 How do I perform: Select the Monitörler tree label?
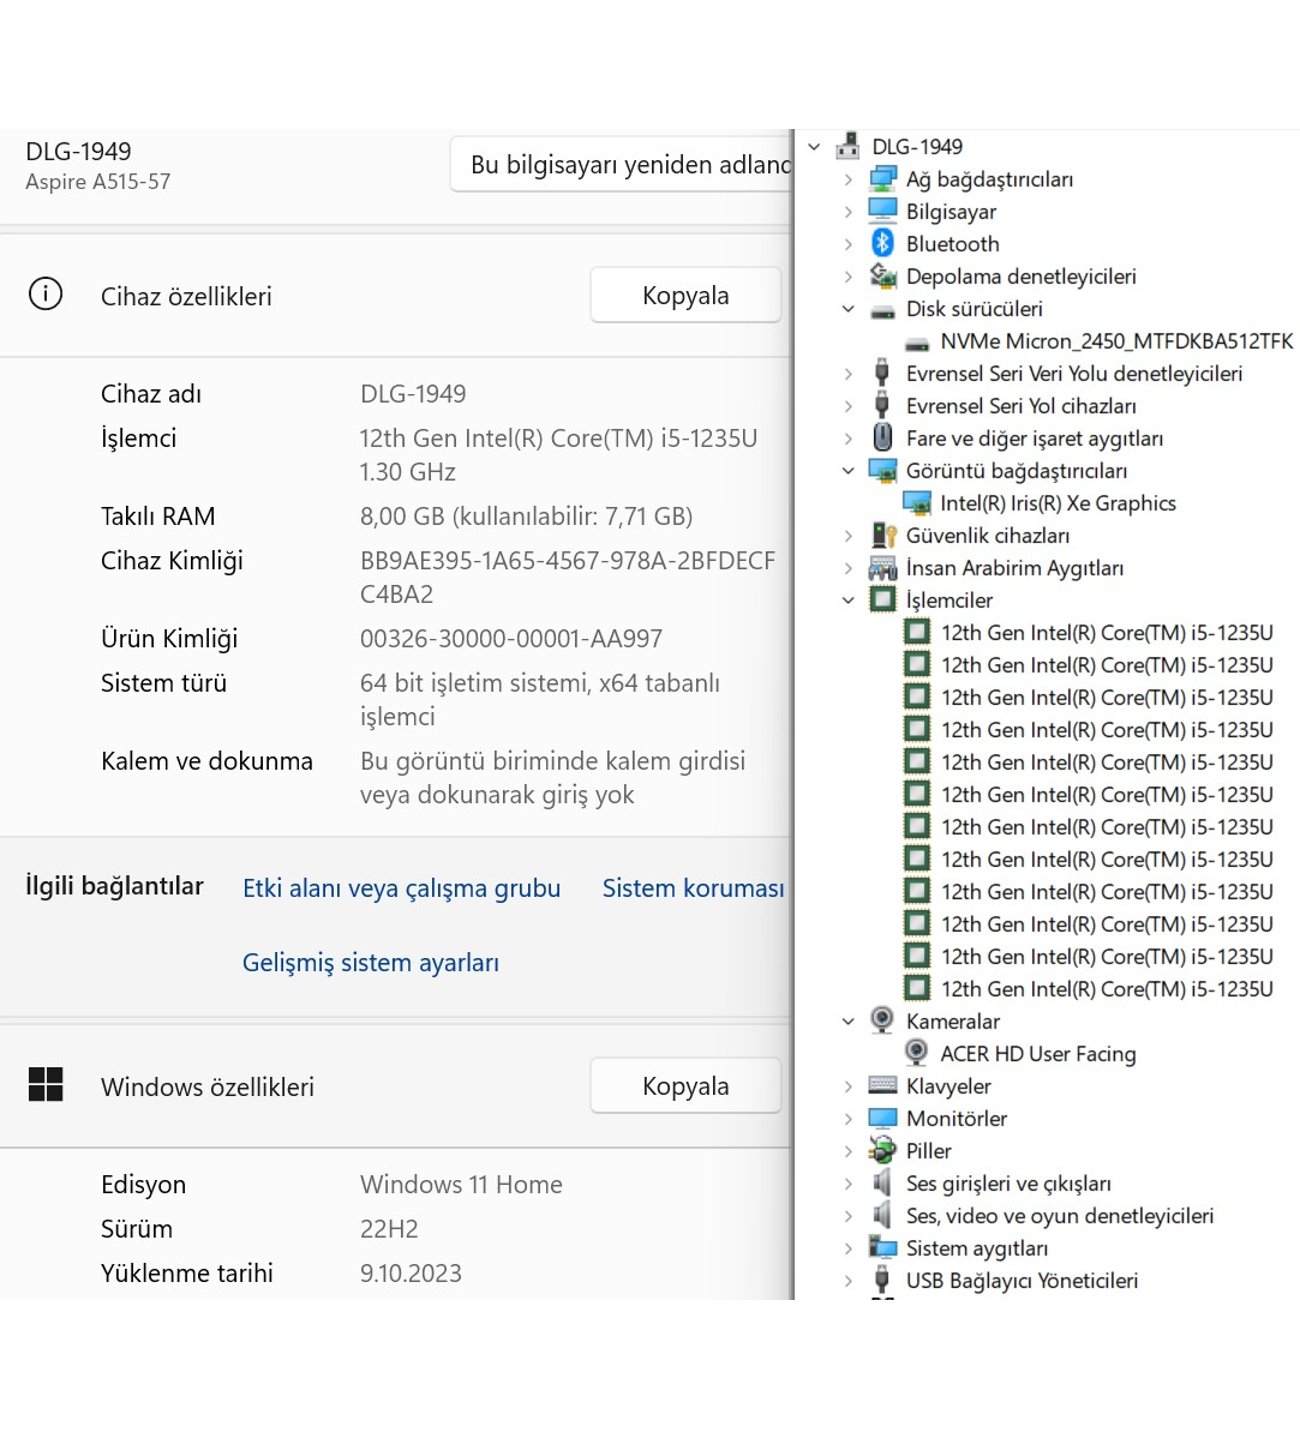(956, 1118)
